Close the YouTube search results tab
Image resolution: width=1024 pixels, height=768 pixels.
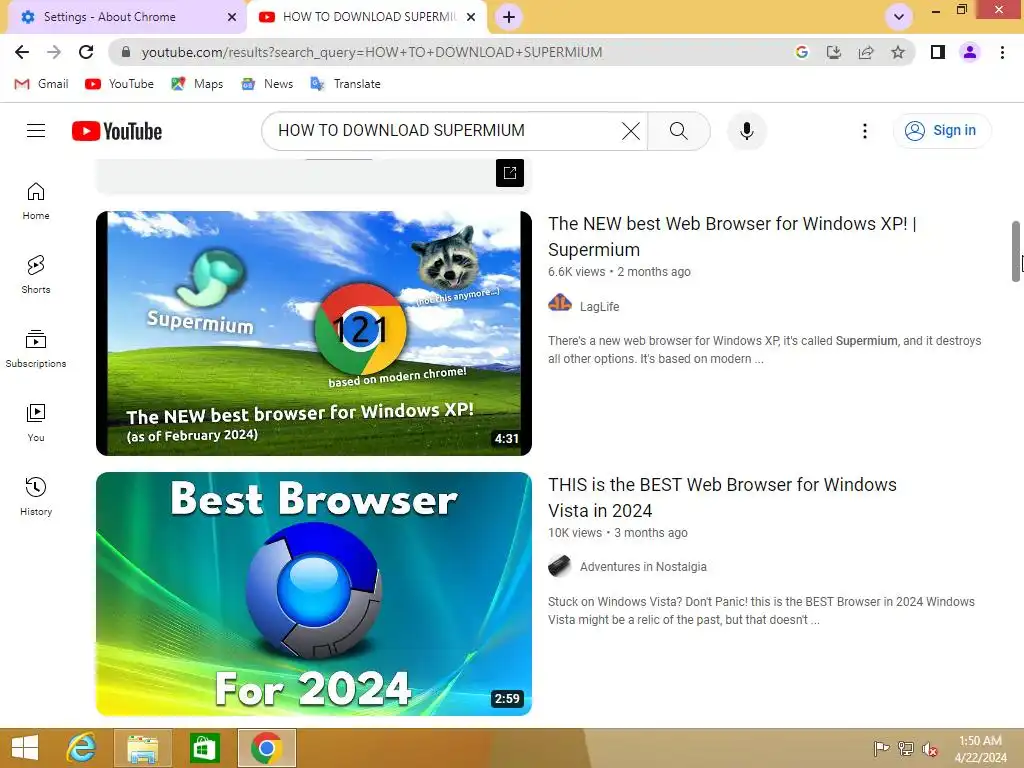(x=471, y=17)
